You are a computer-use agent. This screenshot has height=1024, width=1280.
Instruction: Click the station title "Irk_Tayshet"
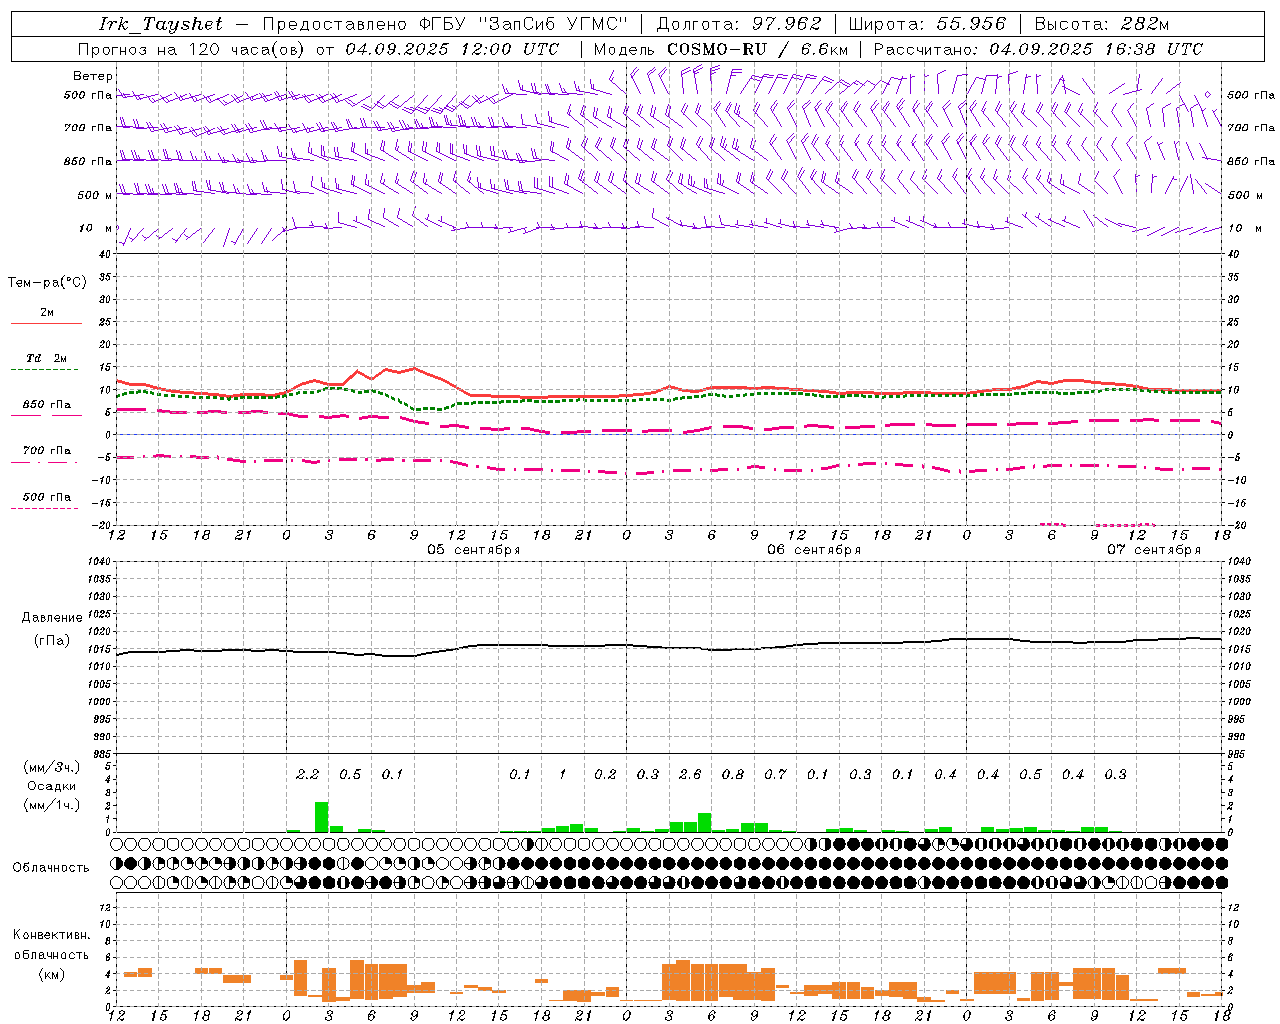click(x=161, y=24)
